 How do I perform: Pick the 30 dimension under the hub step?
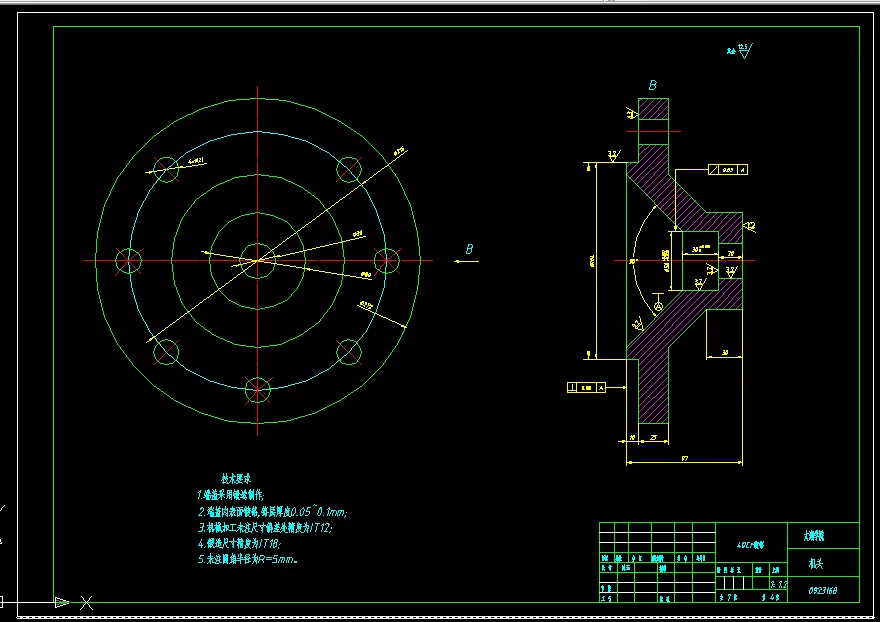tap(724, 353)
